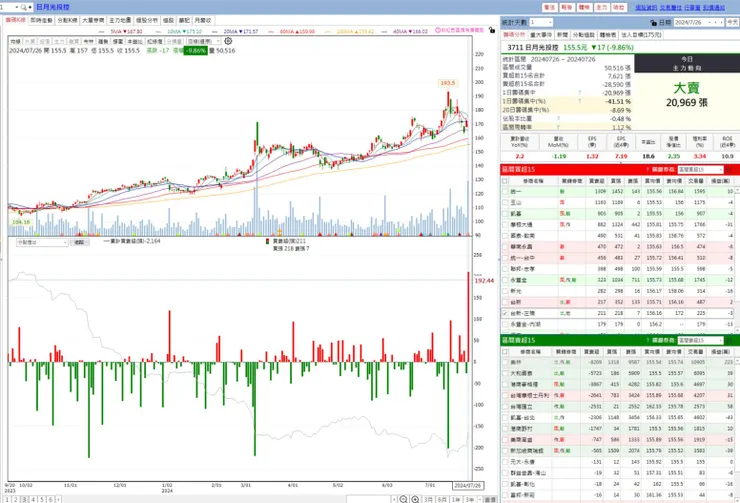The width and height of the screenshot is (740, 503).
Task: Open the stock code dropdown arrow at top left
Action: (17, 7)
